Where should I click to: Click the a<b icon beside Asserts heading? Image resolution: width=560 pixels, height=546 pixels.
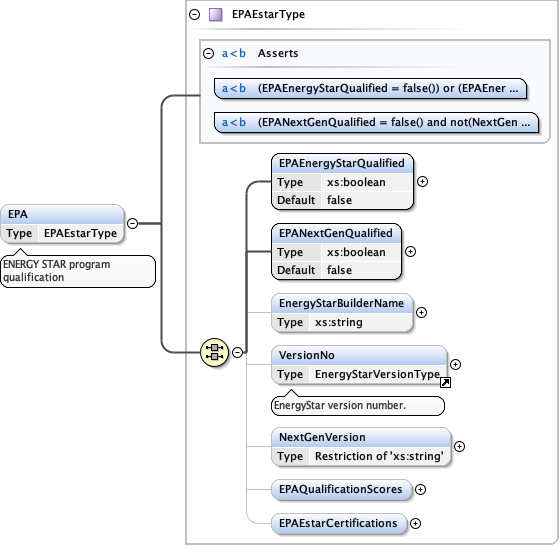point(234,53)
